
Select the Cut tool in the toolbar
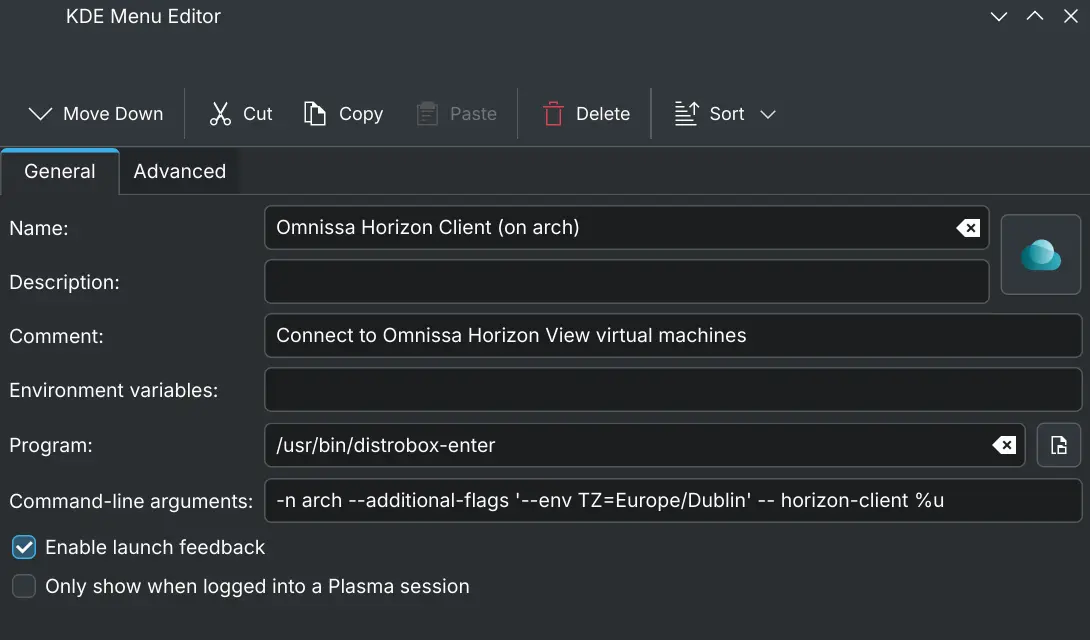point(240,113)
